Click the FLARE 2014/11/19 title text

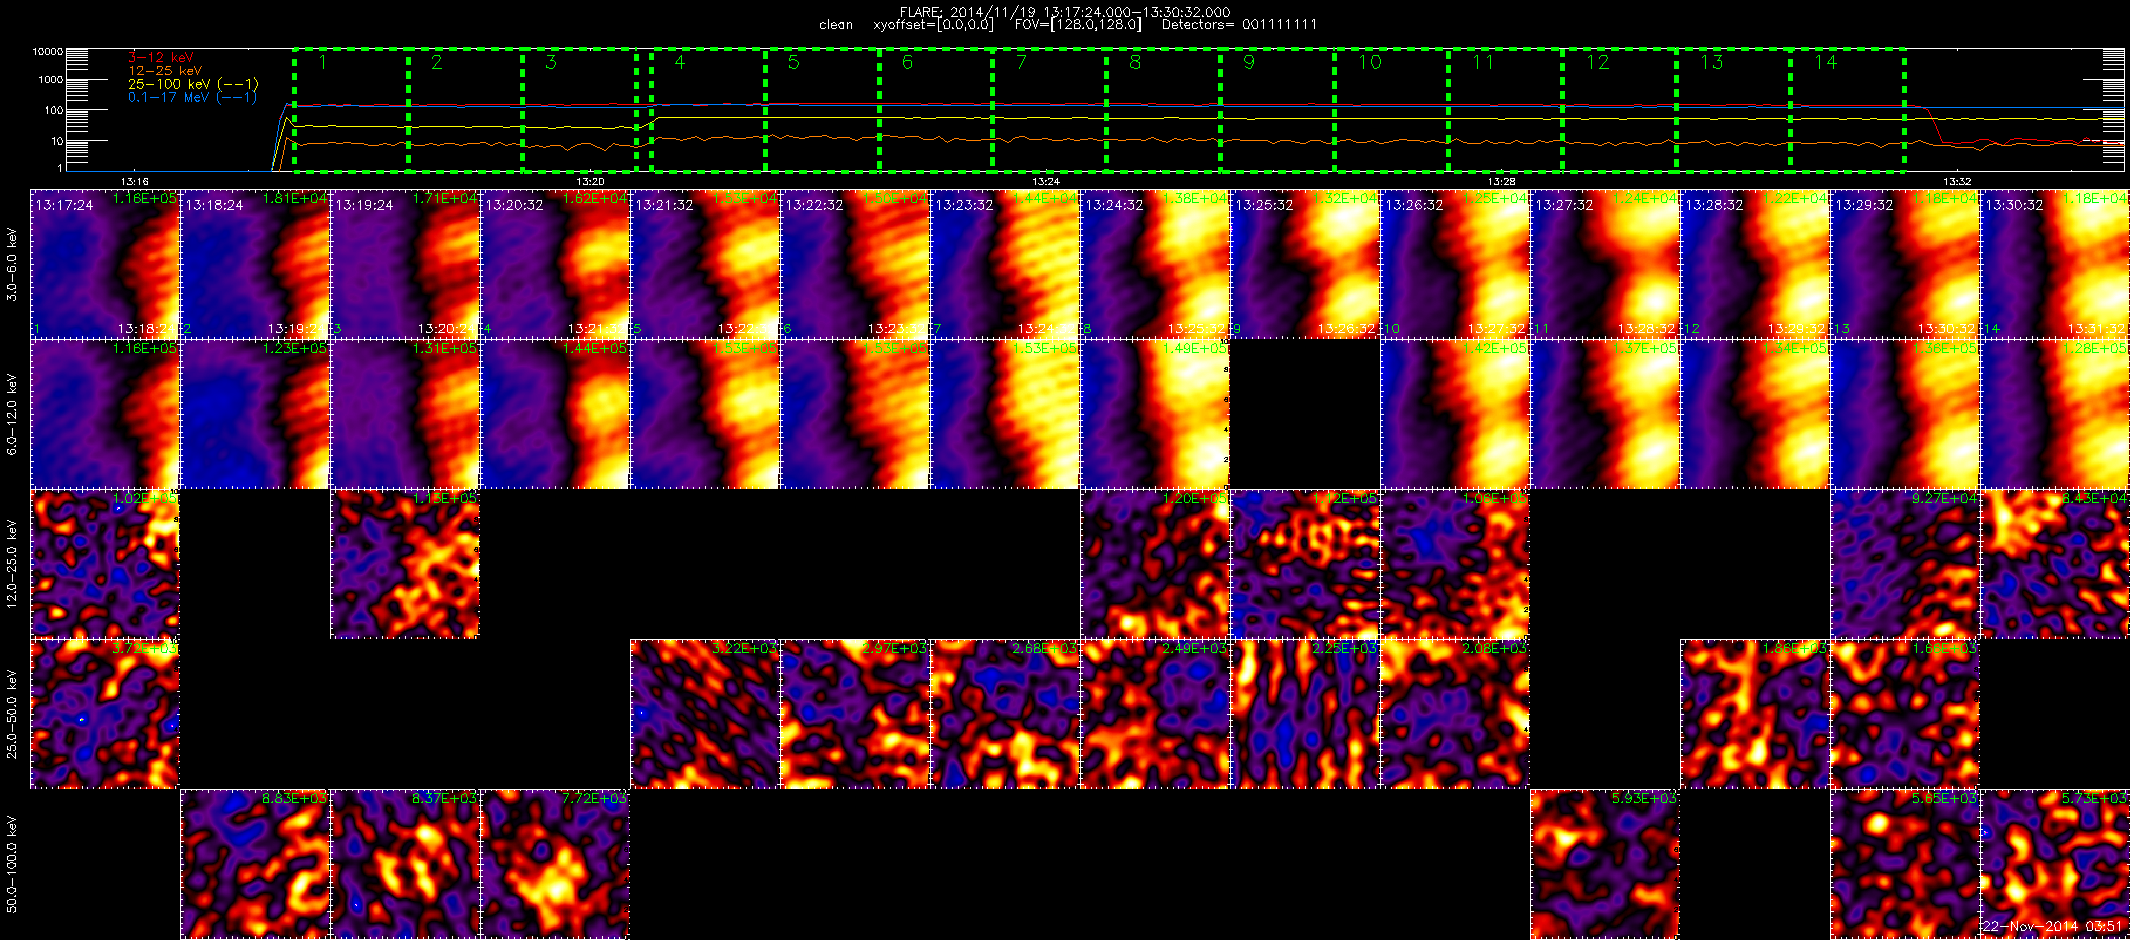tap(1065, 12)
